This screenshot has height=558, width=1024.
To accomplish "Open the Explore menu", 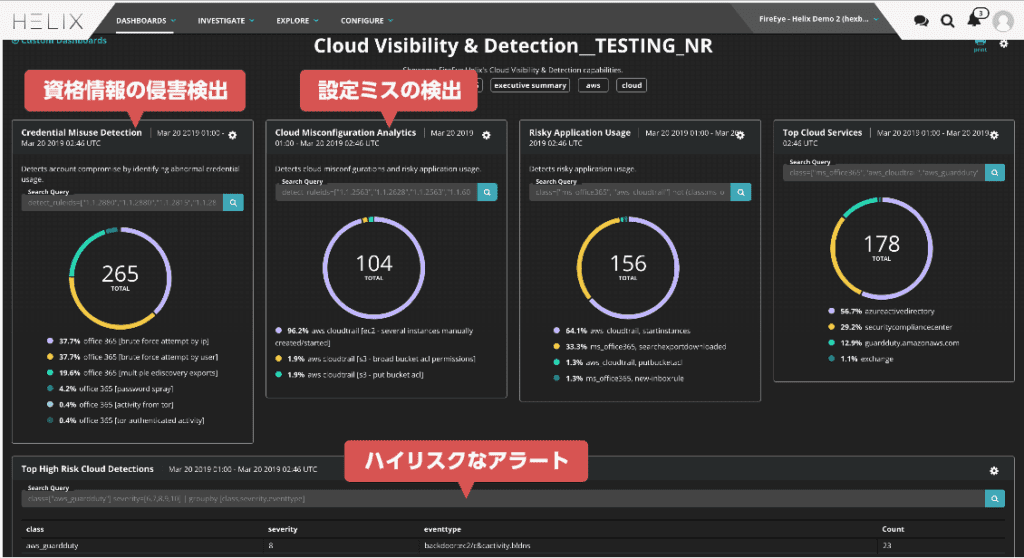I will pyautogui.click(x=297, y=21).
